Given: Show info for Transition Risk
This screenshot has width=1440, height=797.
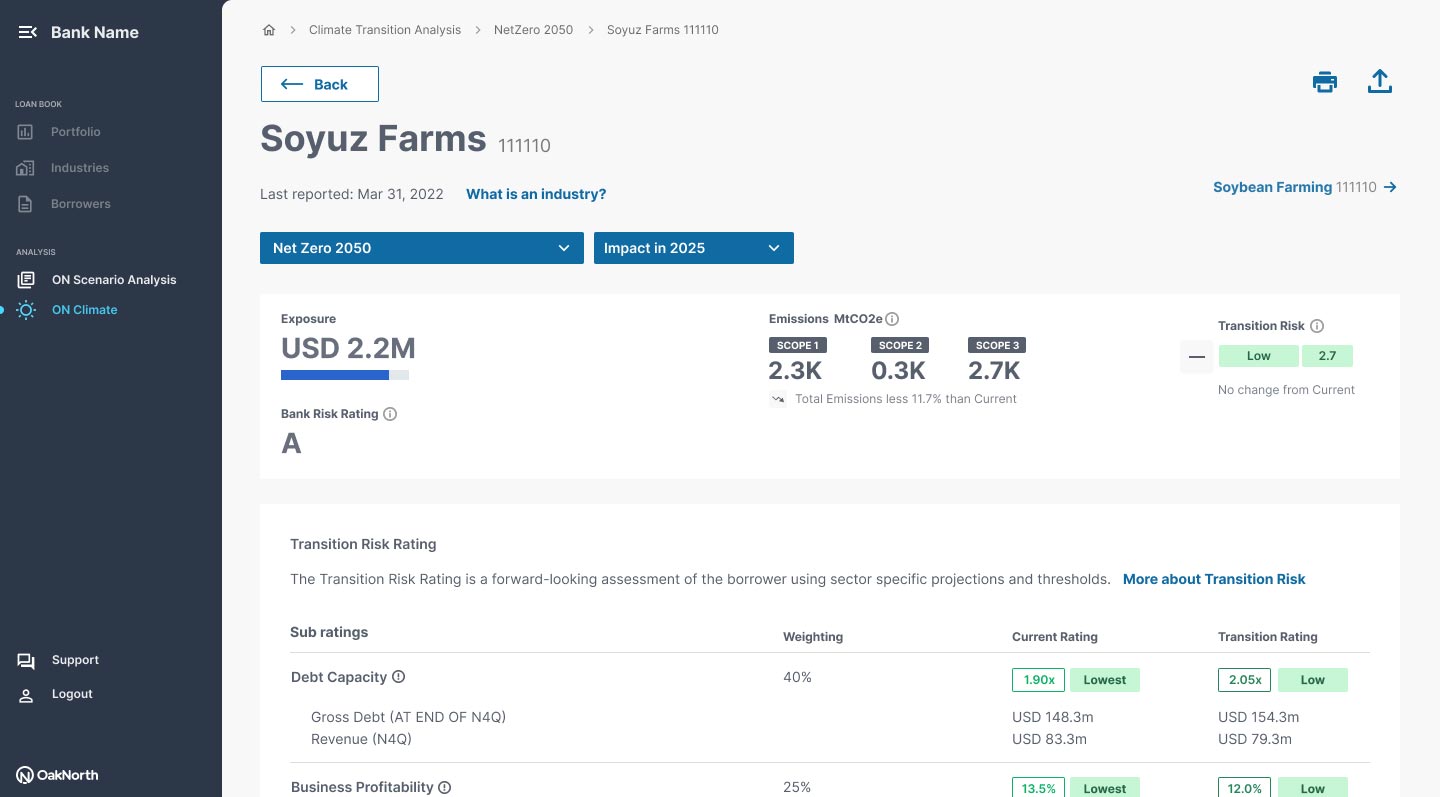Looking at the screenshot, I should [x=1317, y=326].
